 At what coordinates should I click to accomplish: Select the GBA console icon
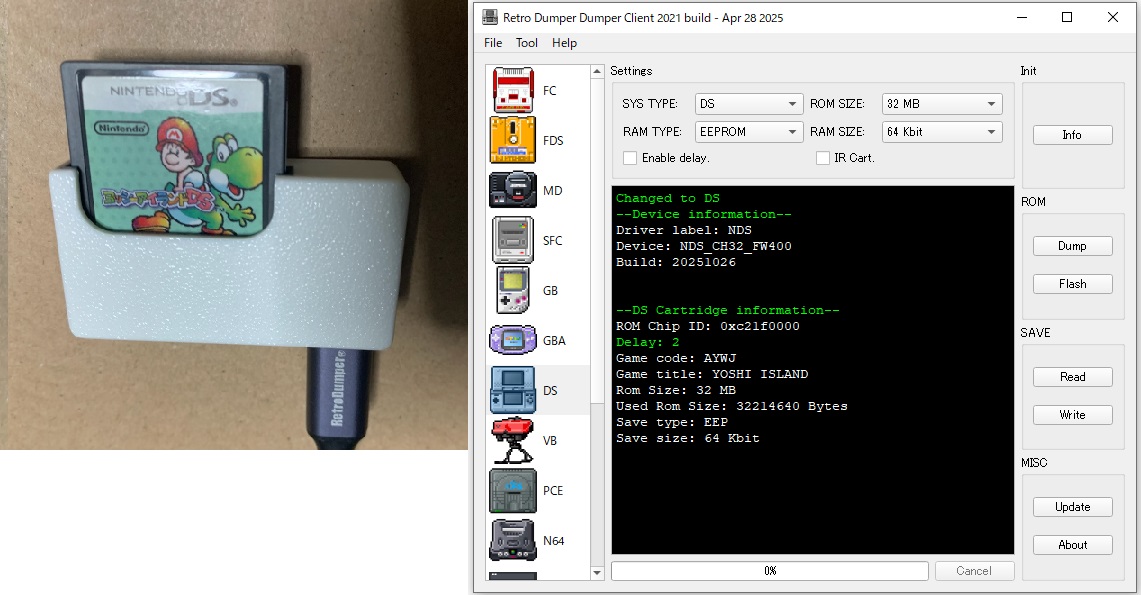[513, 340]
